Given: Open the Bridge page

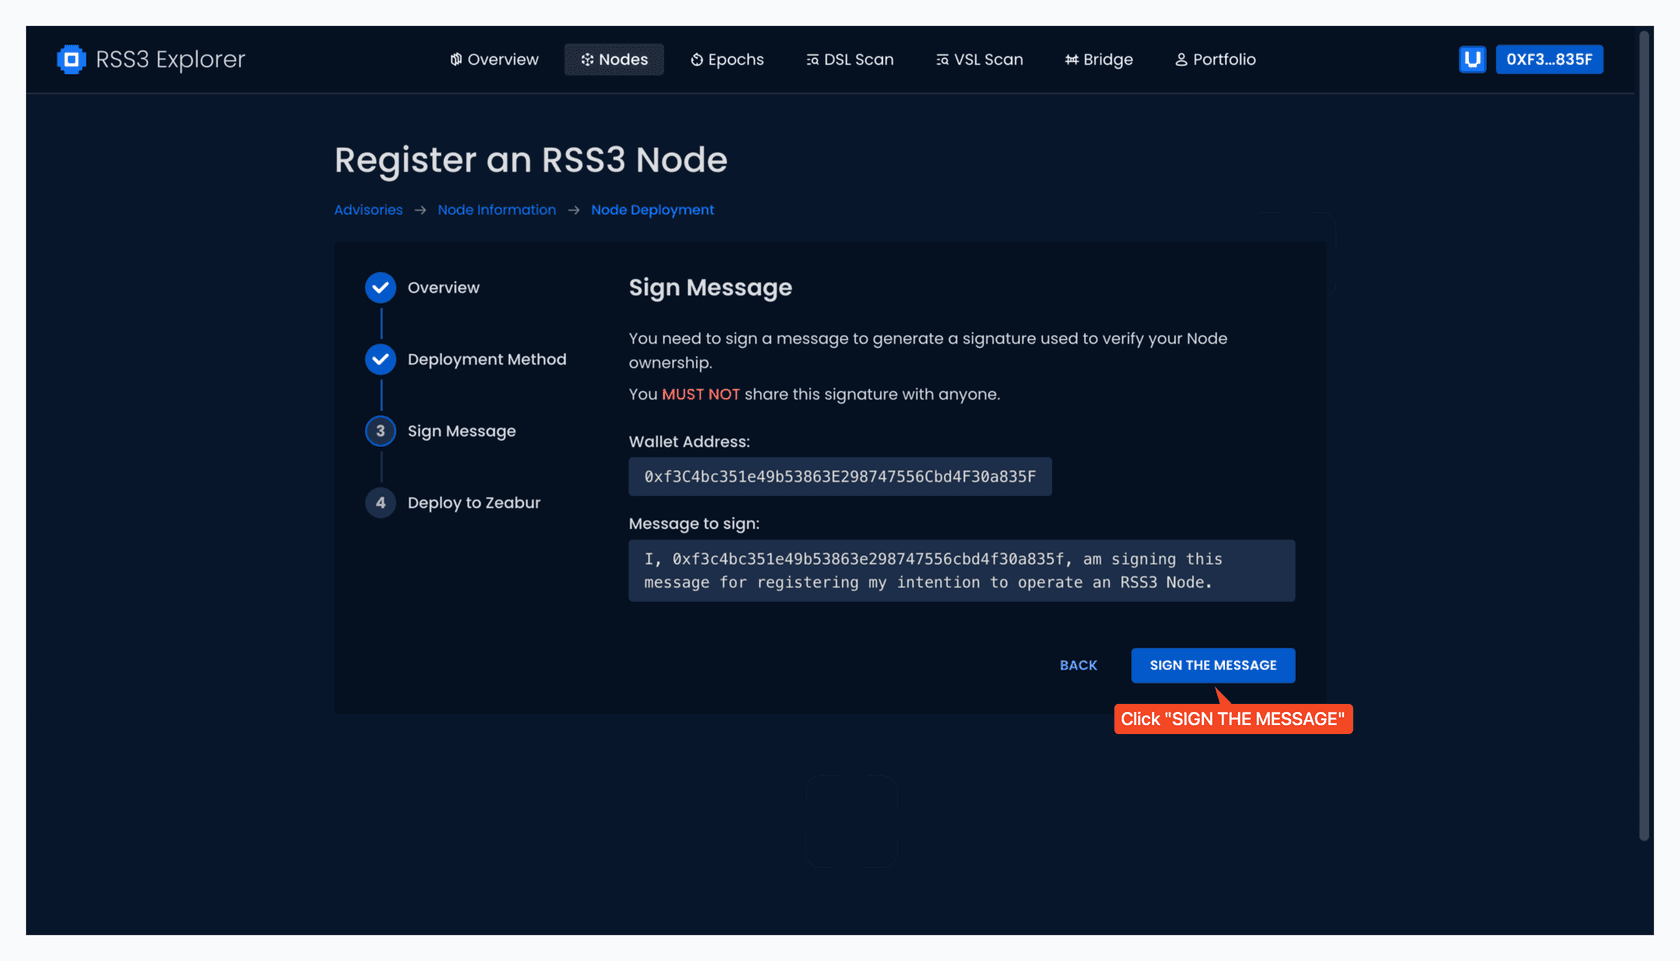Looking at the screenshot, I should pyautogui.click(x=1099, y=59).
